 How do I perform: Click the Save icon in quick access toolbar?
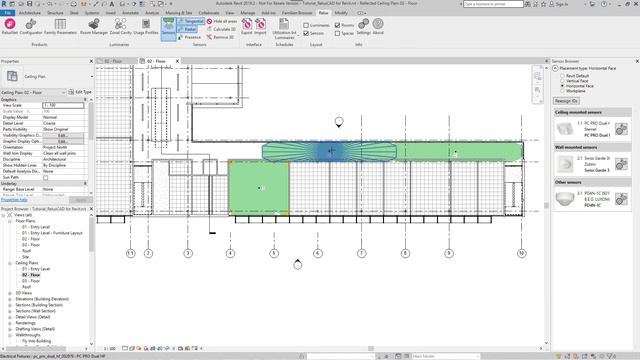(29, 4)
